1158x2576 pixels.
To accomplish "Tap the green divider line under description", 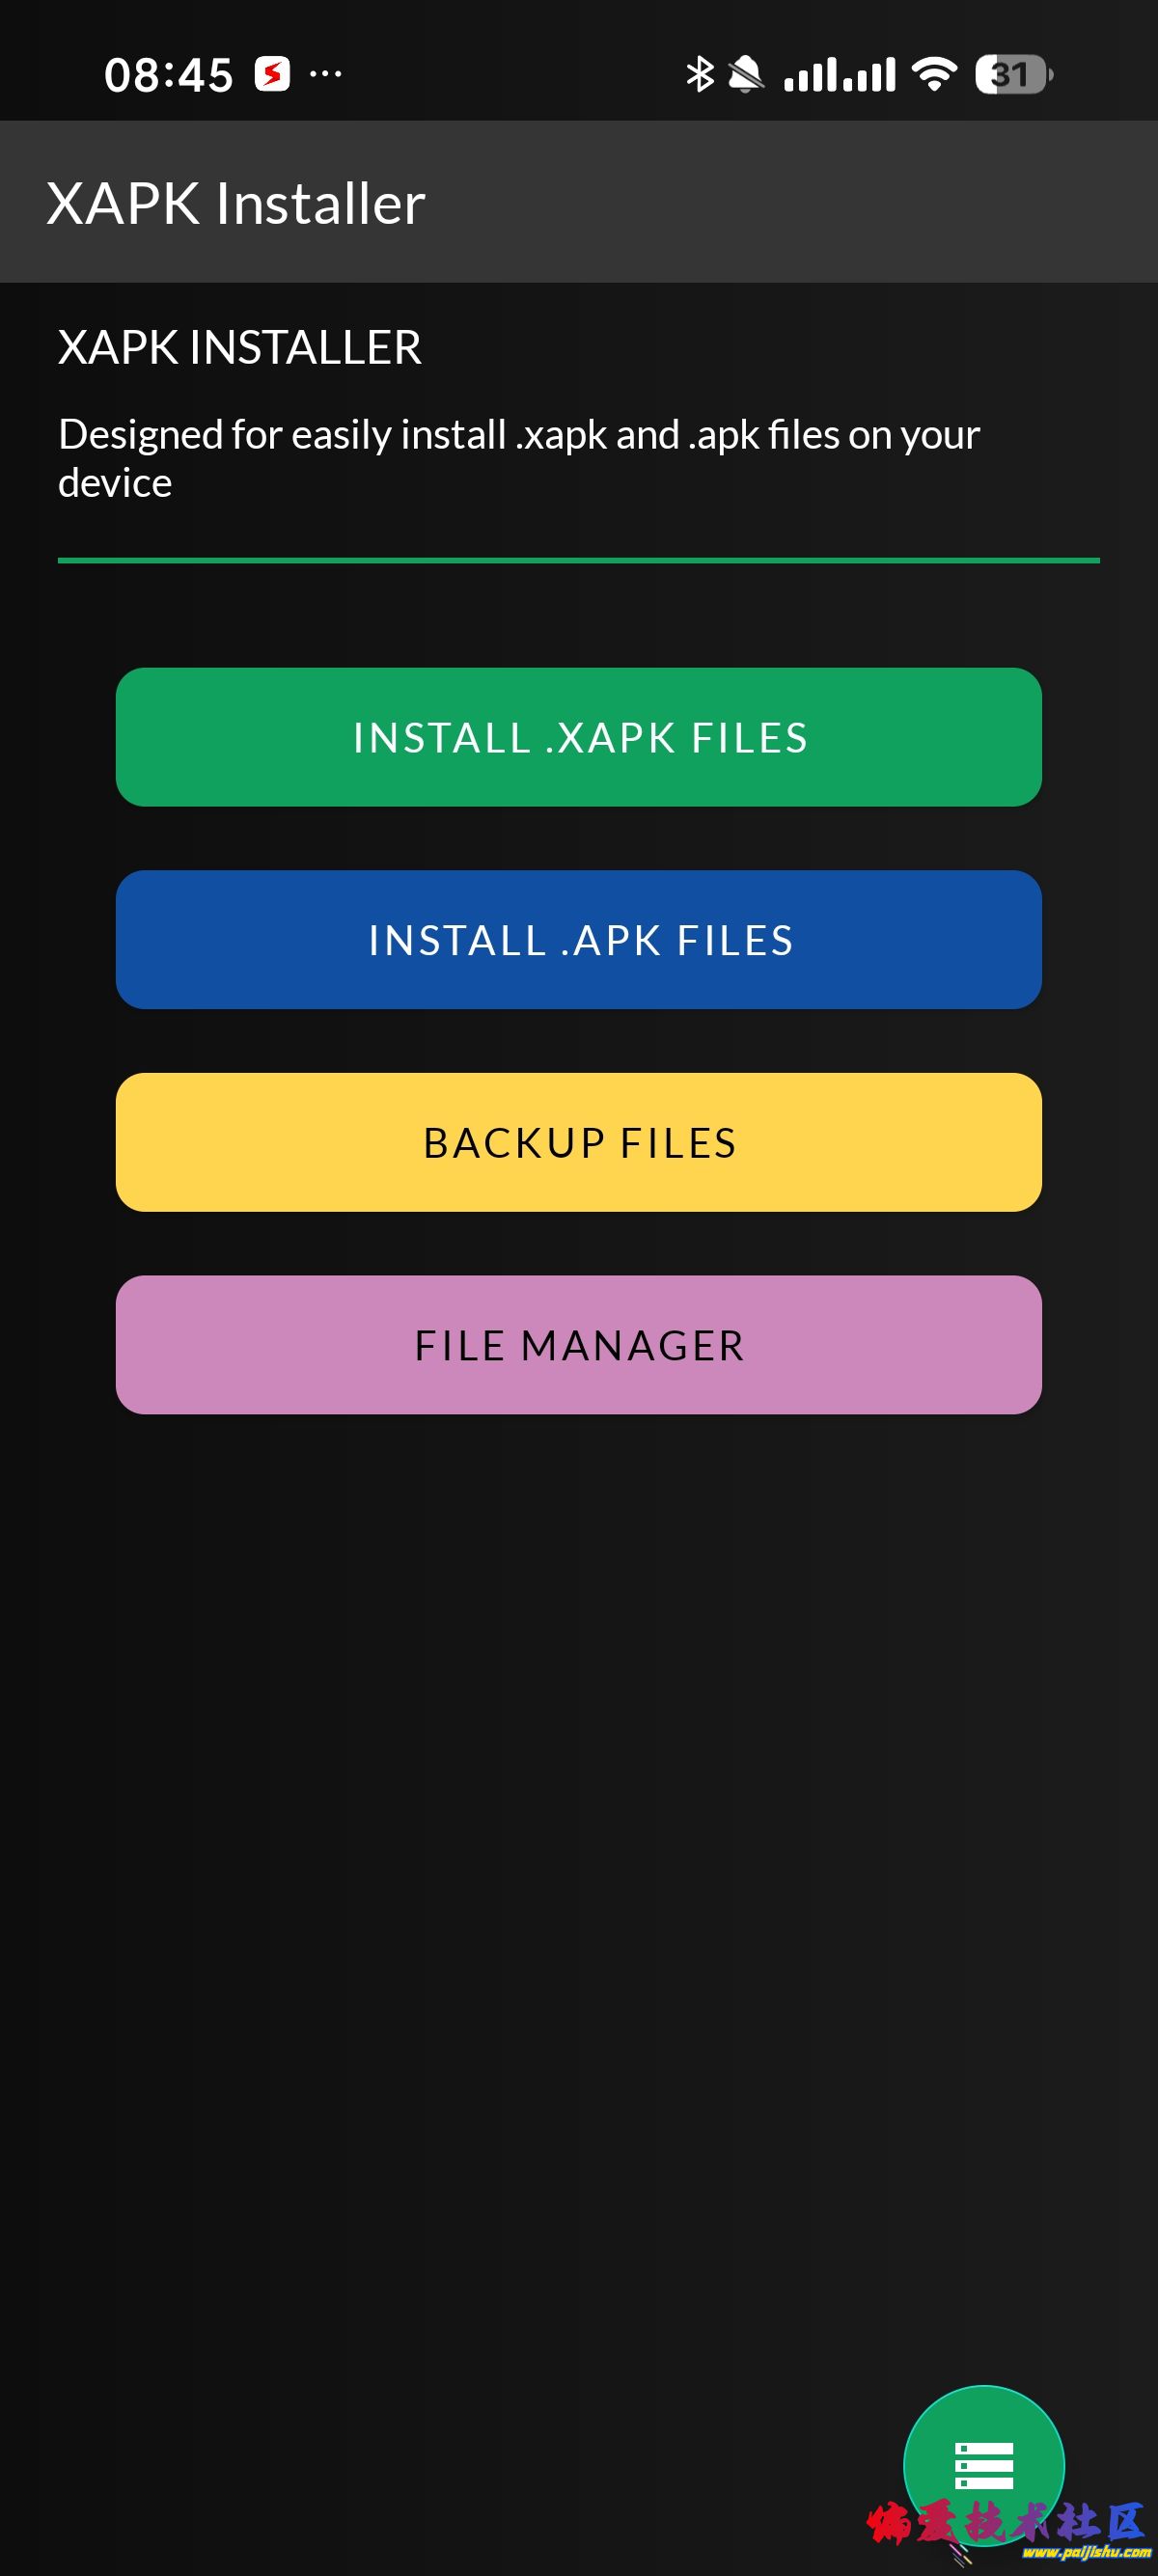I will tap(579, 560).
